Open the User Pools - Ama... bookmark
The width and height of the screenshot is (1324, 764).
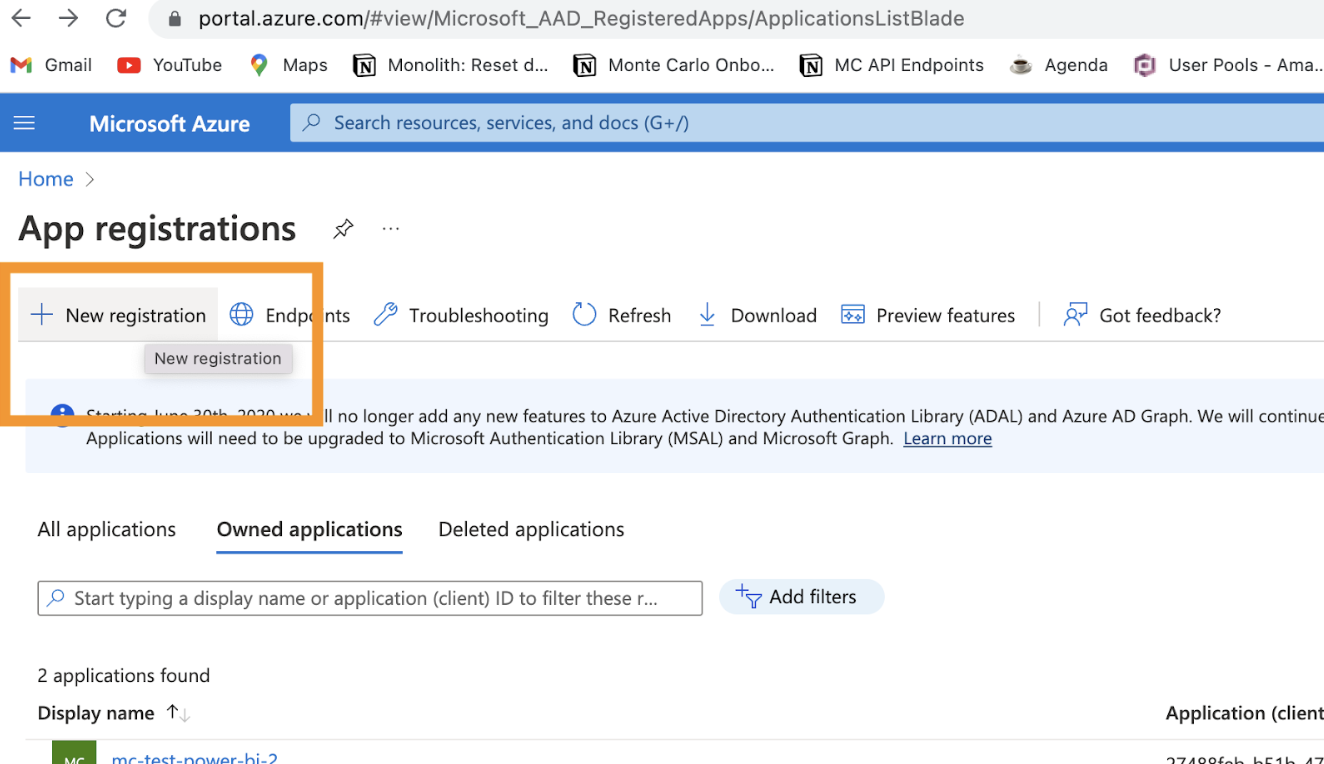[1228, 65]
